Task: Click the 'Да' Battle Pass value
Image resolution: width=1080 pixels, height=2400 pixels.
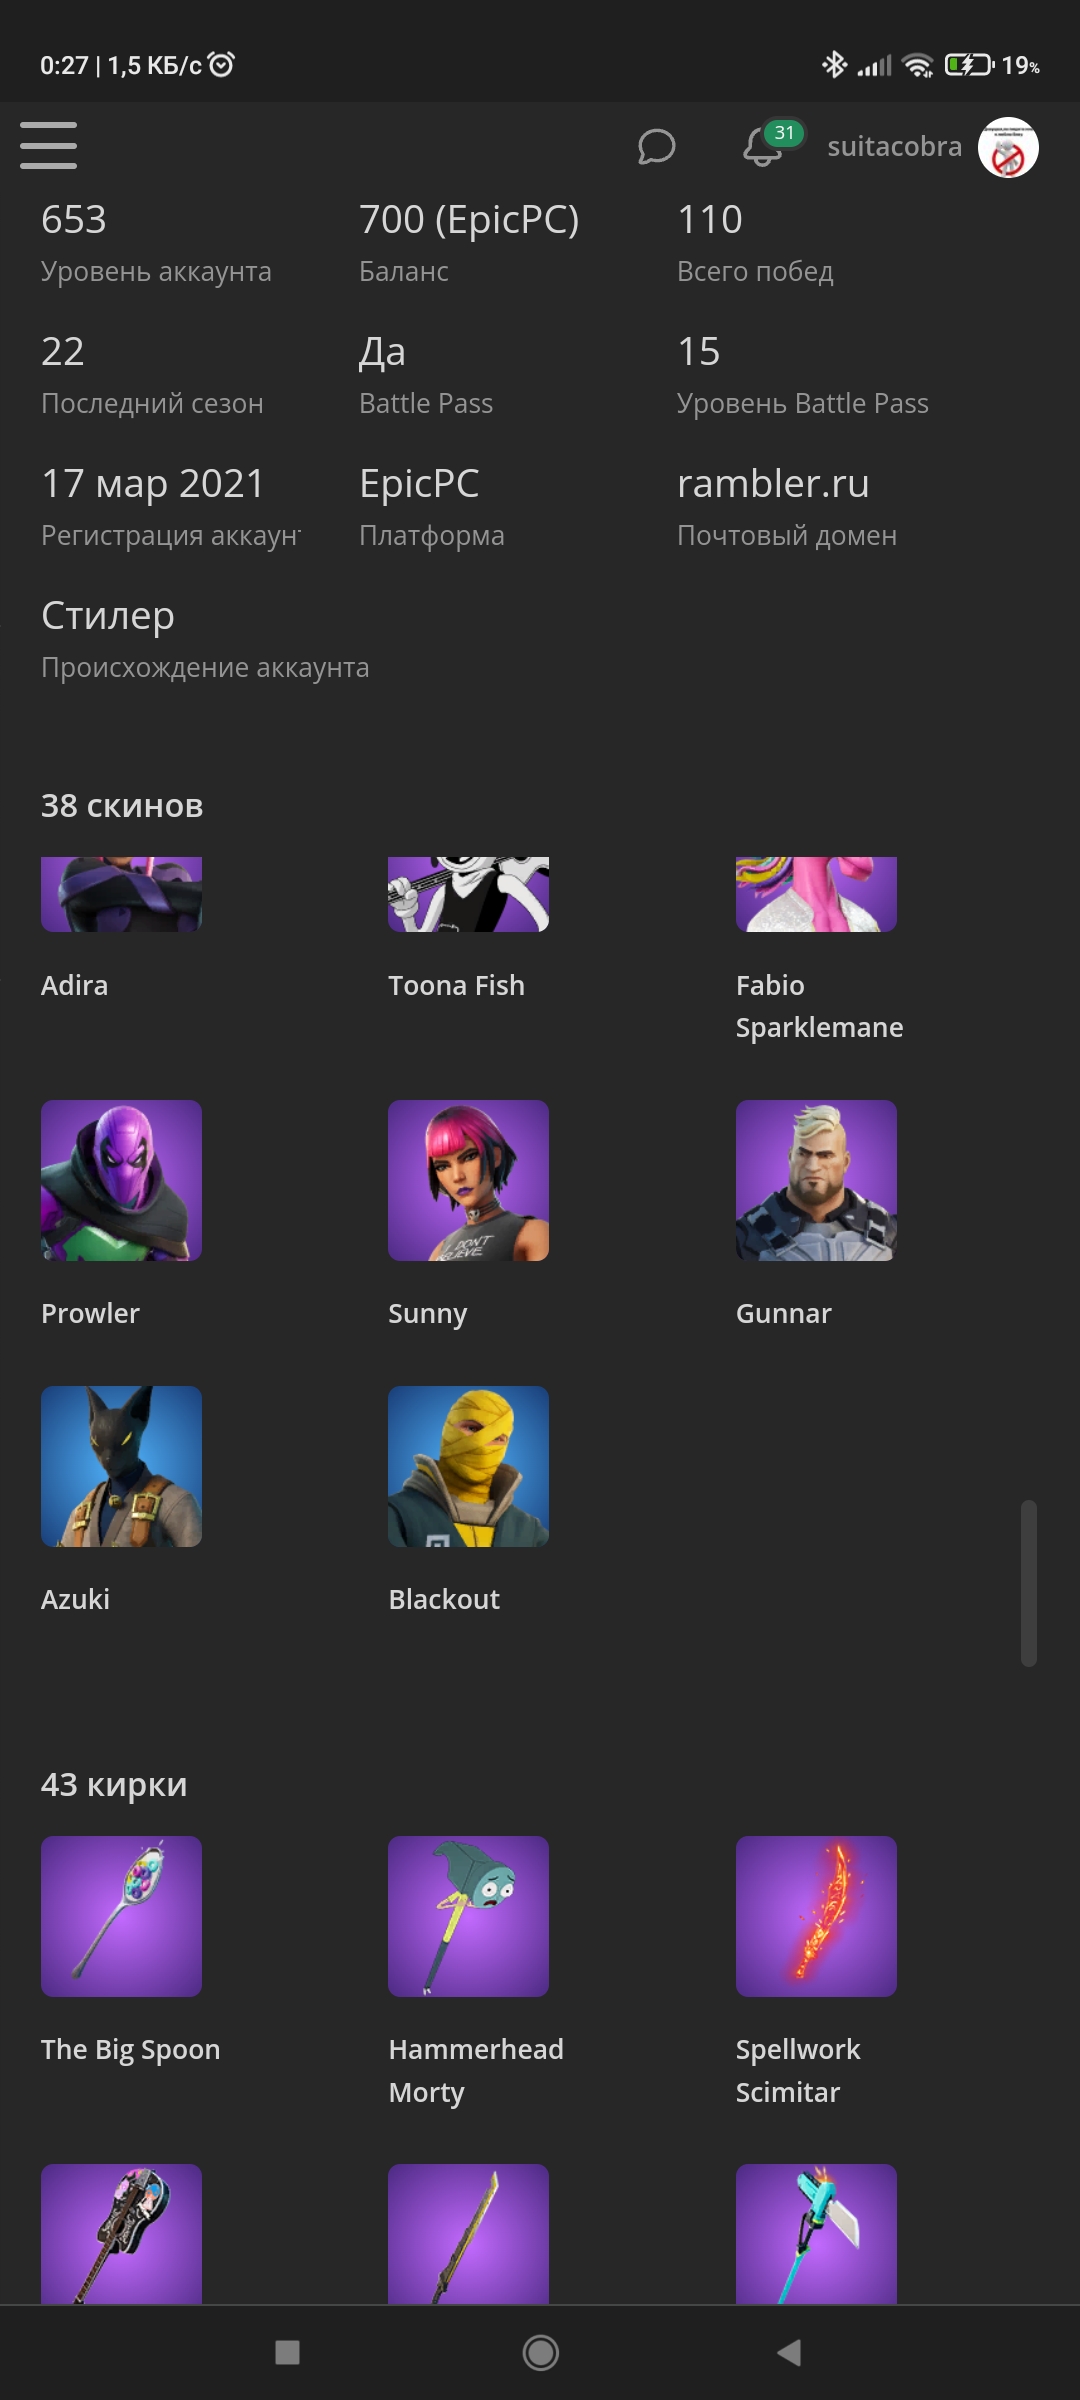Action: 382,353
